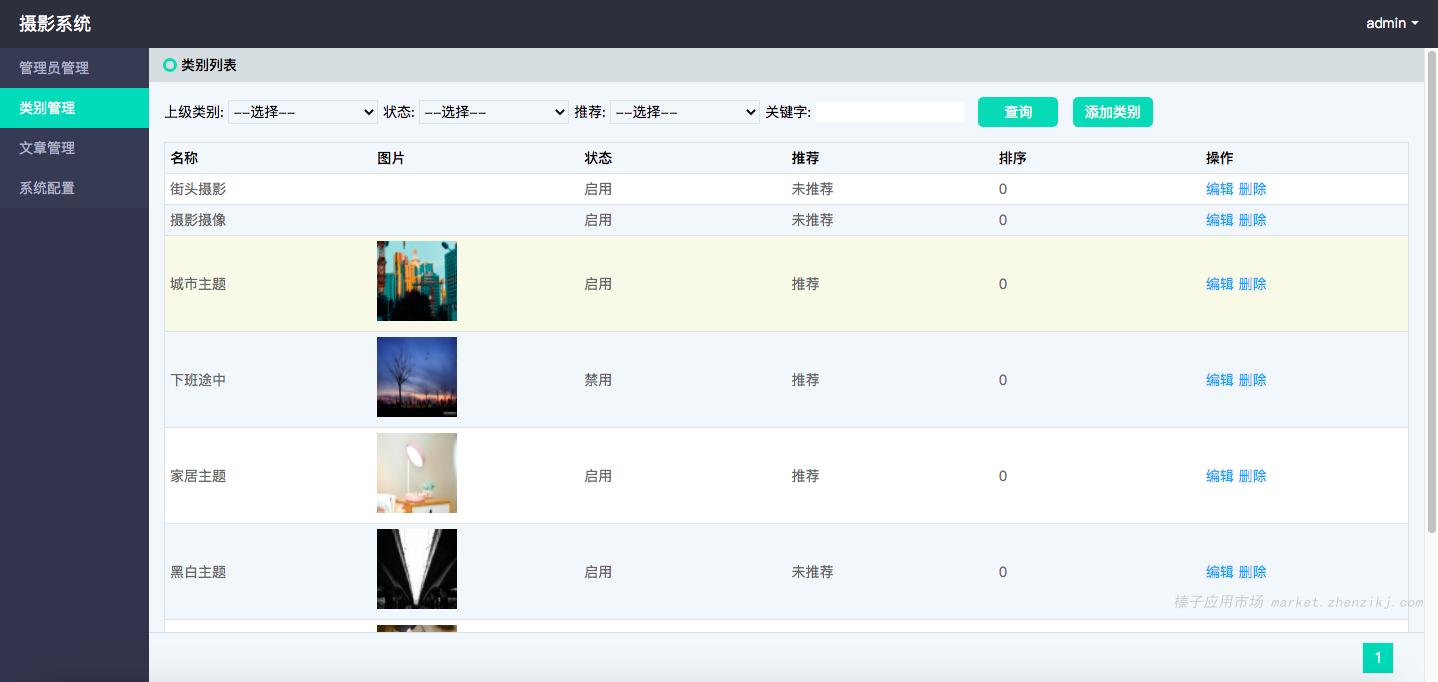Expand the 上级类别 select dropdown
Image resolution: width=1438 pixels, height=682 pixels.
[302, 112]
